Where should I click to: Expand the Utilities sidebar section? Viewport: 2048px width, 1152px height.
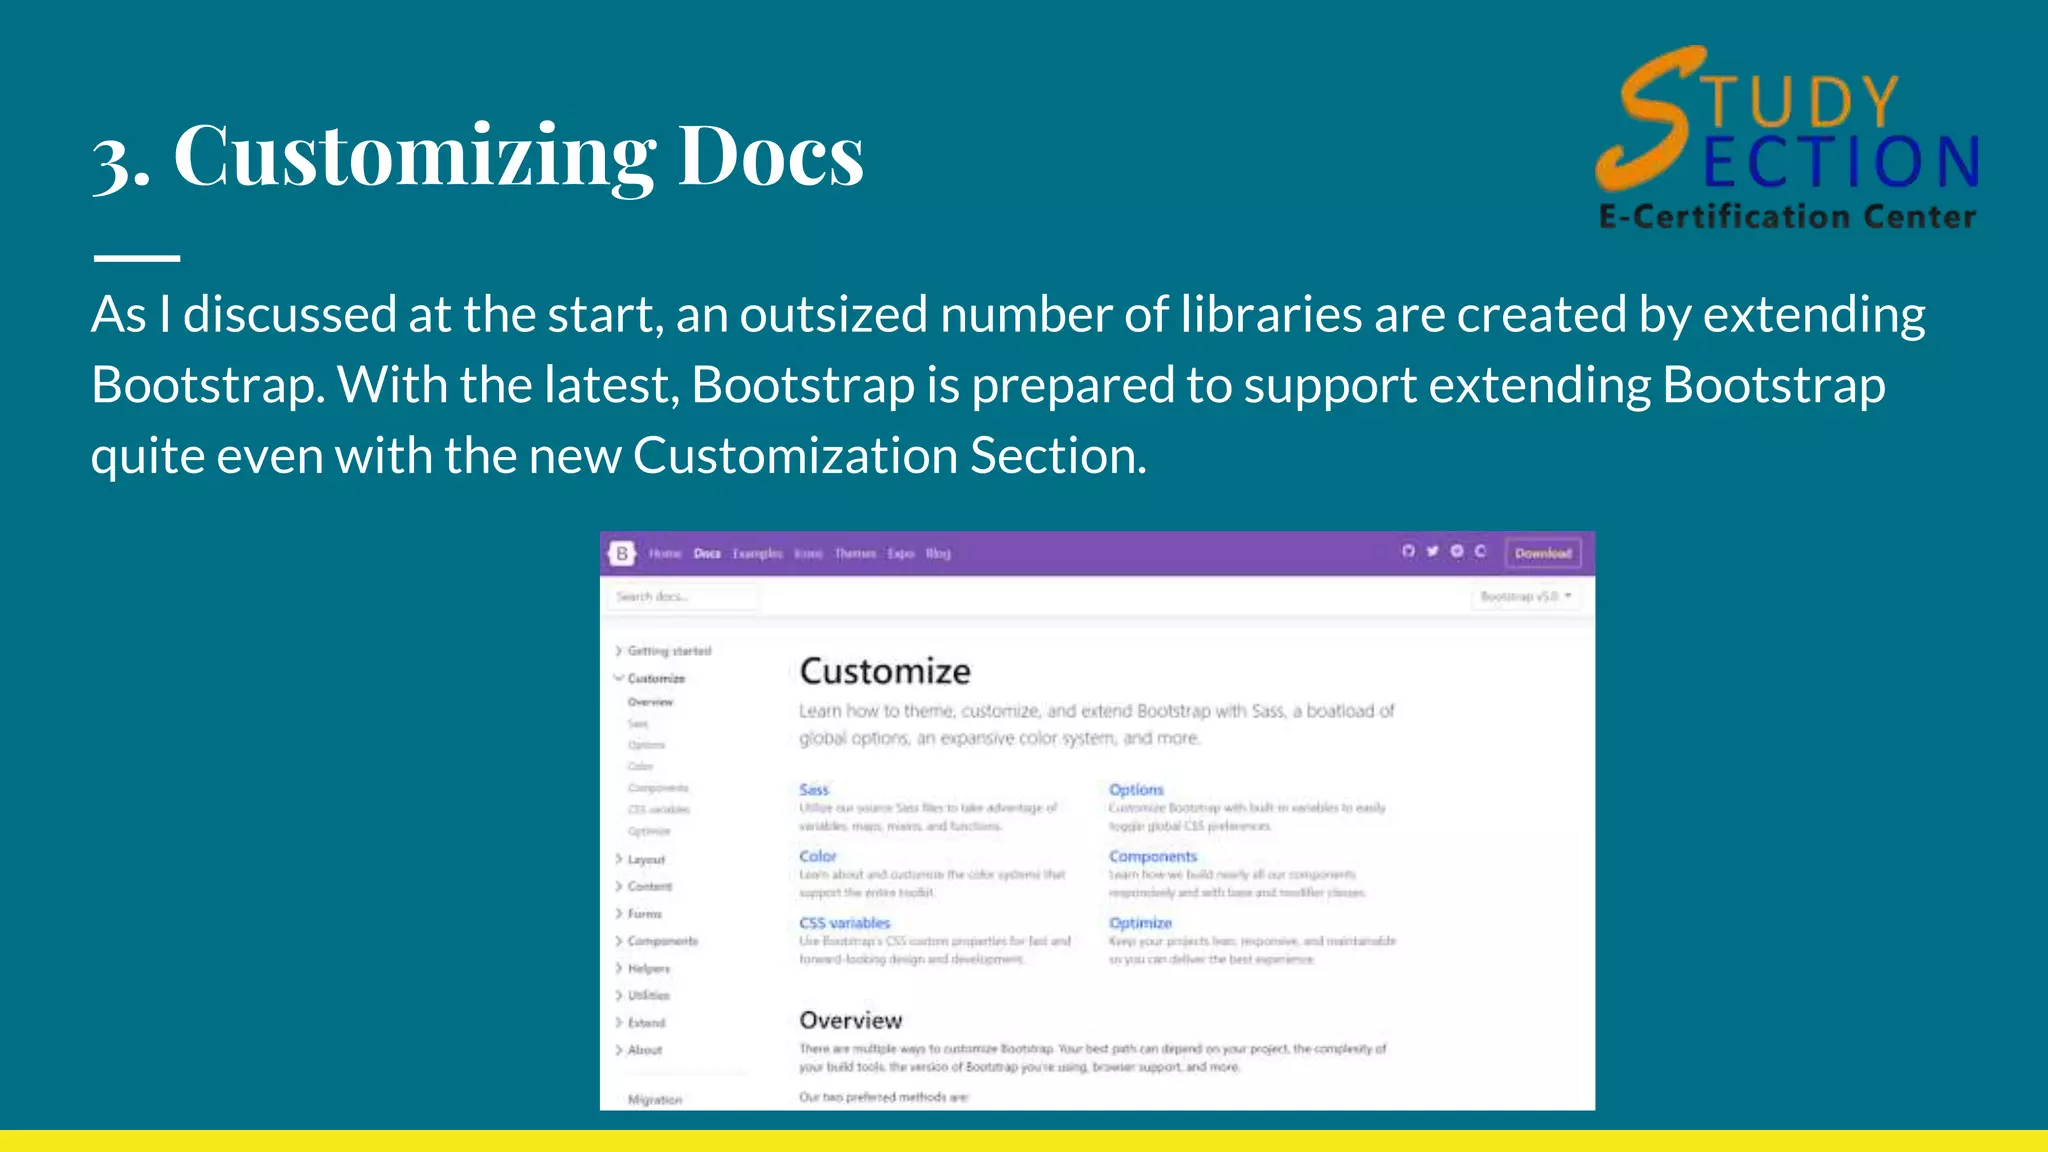pyautogui.click(x=642, y=995)
